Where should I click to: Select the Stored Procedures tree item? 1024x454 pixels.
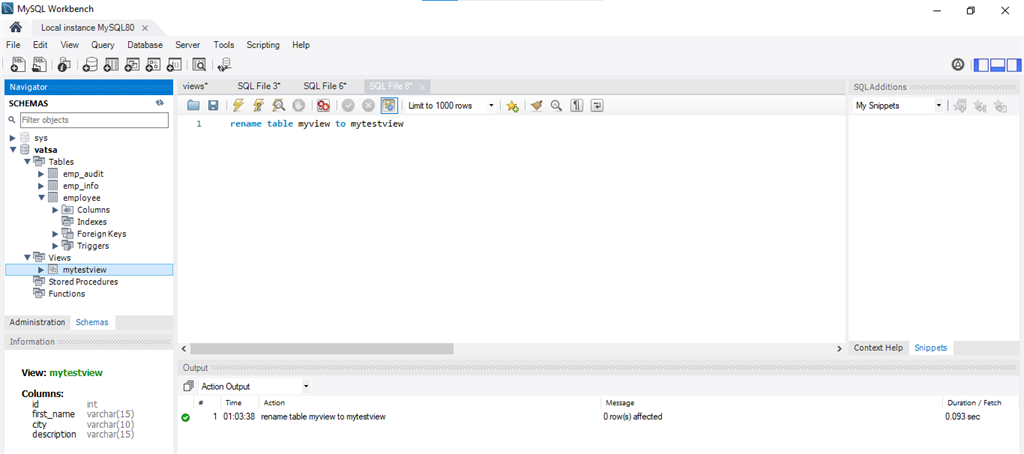coord(83,282)
